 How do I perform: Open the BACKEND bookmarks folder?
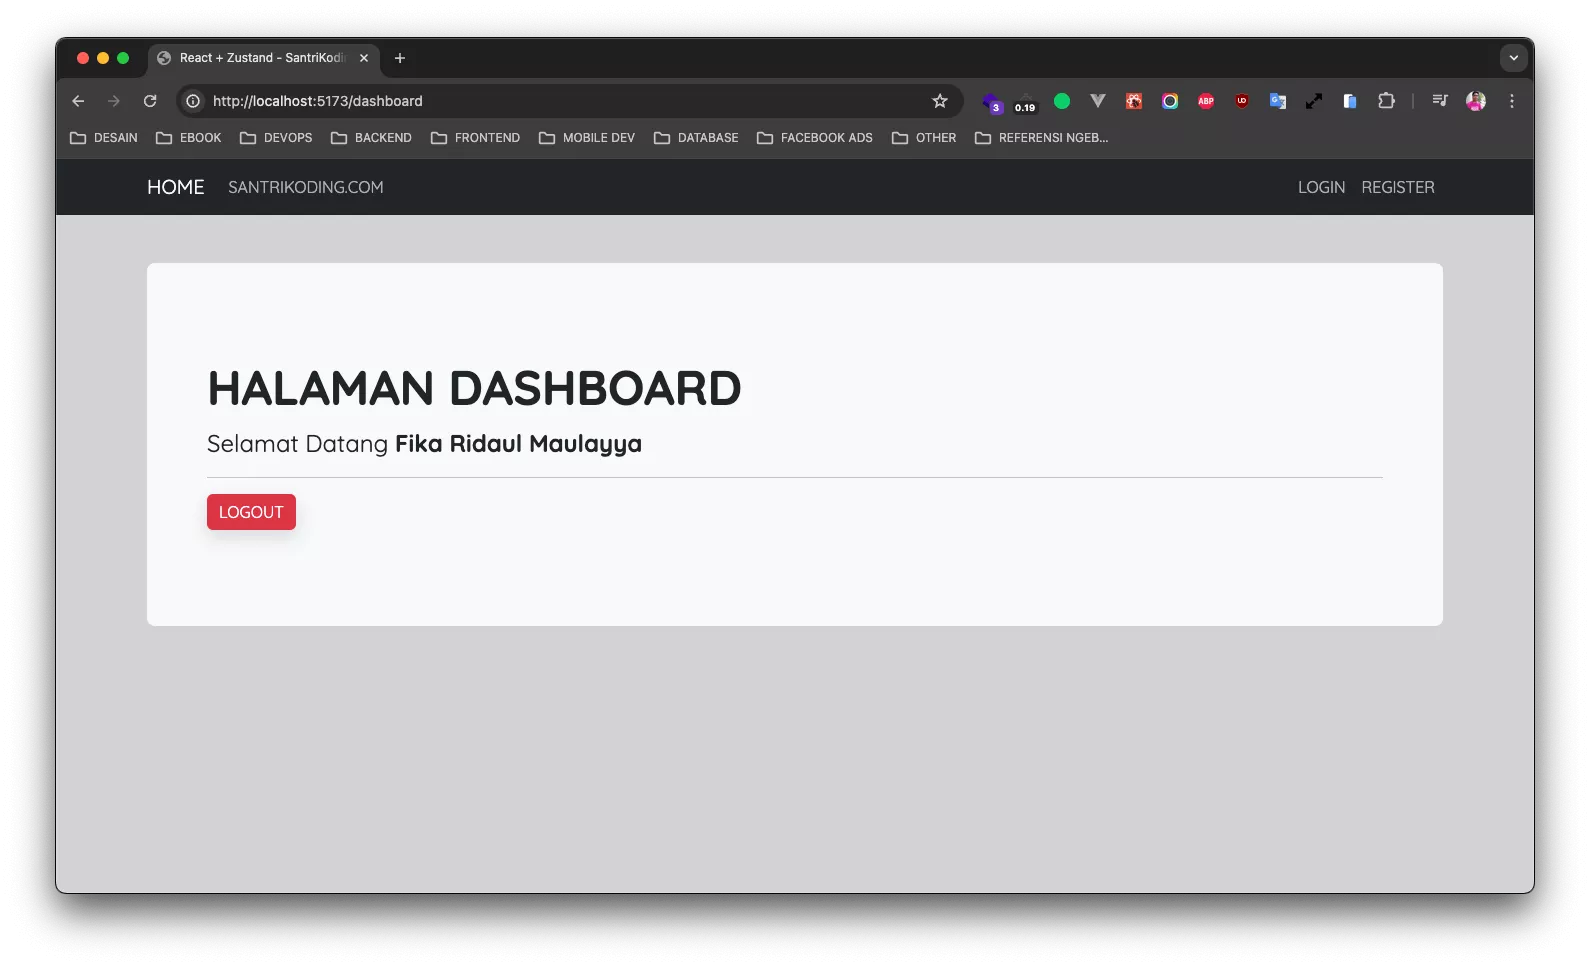[x=371, y=138]
